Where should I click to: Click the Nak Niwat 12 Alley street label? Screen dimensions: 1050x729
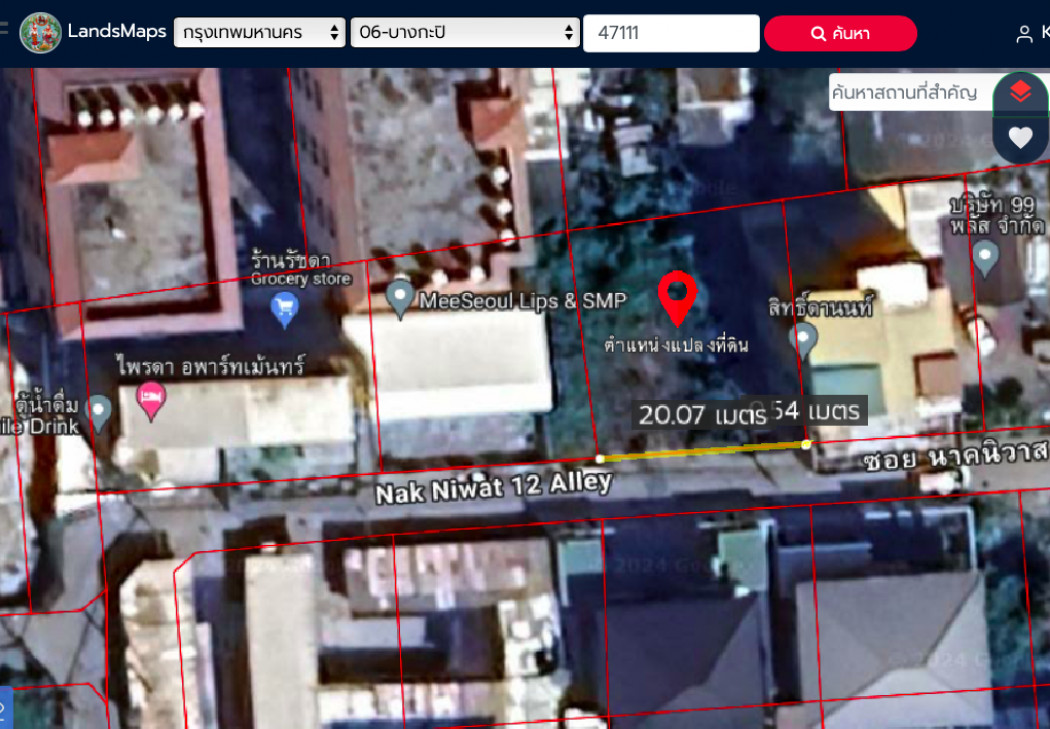493,489
